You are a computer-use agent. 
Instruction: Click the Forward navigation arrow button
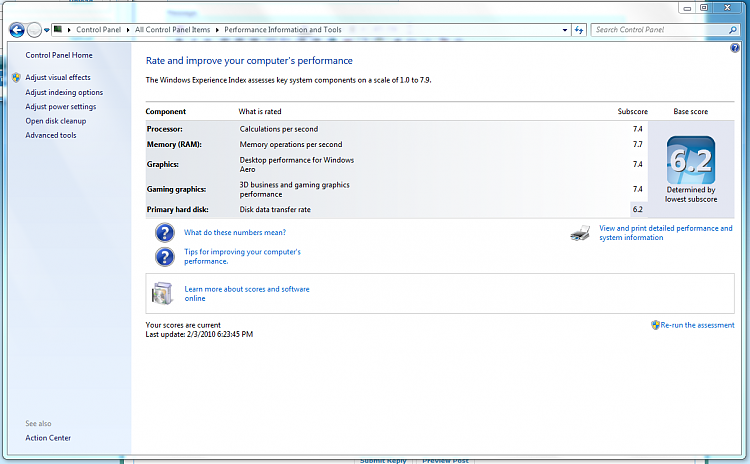(34, 30)
